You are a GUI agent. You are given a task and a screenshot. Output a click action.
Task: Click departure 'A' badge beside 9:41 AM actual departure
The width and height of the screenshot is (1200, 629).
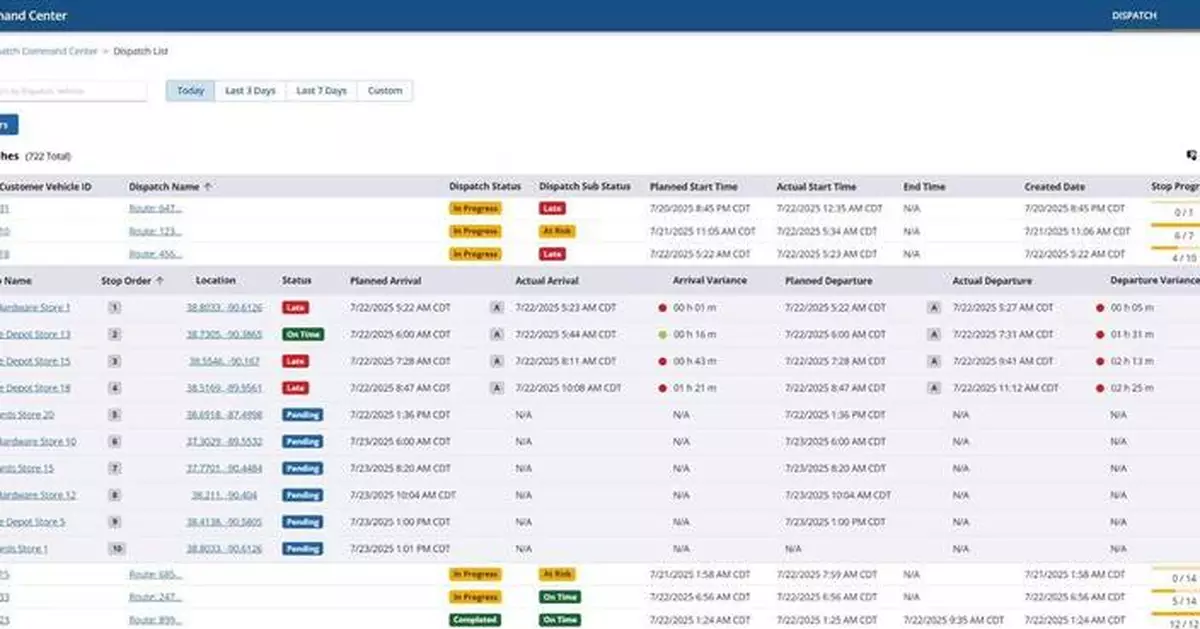pos(934,361)
